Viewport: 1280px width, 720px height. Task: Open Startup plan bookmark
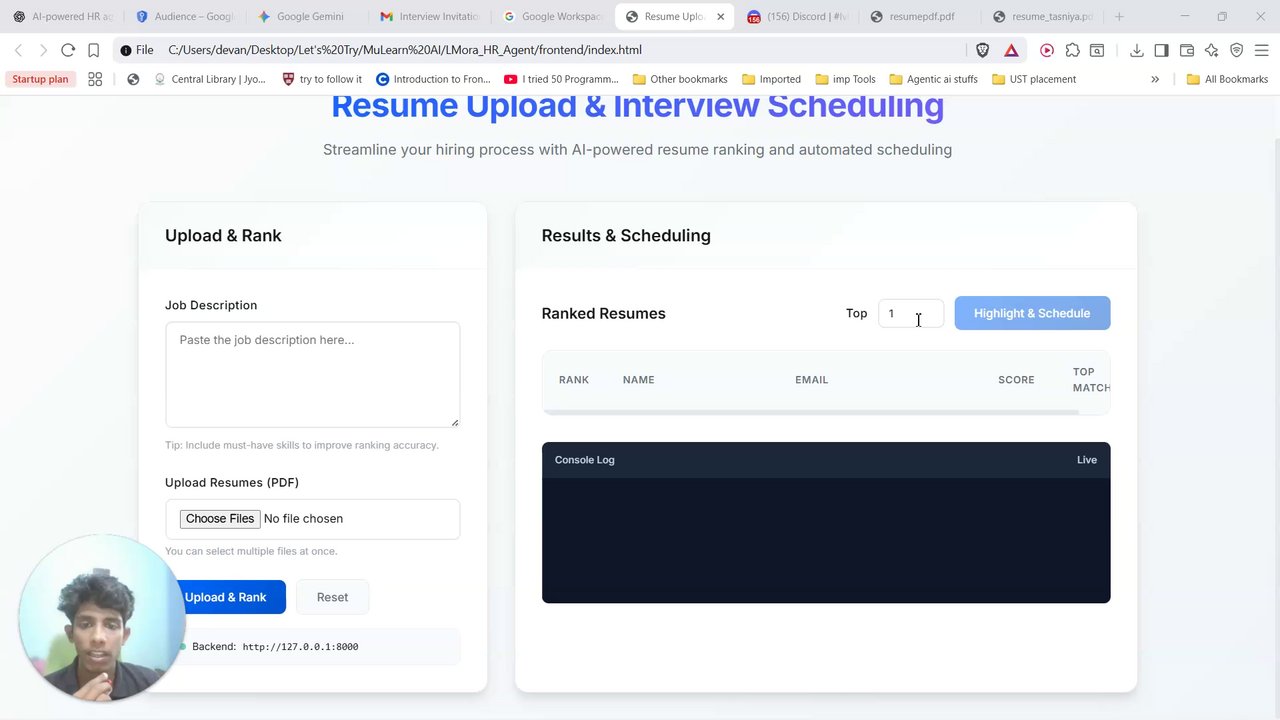40,79
